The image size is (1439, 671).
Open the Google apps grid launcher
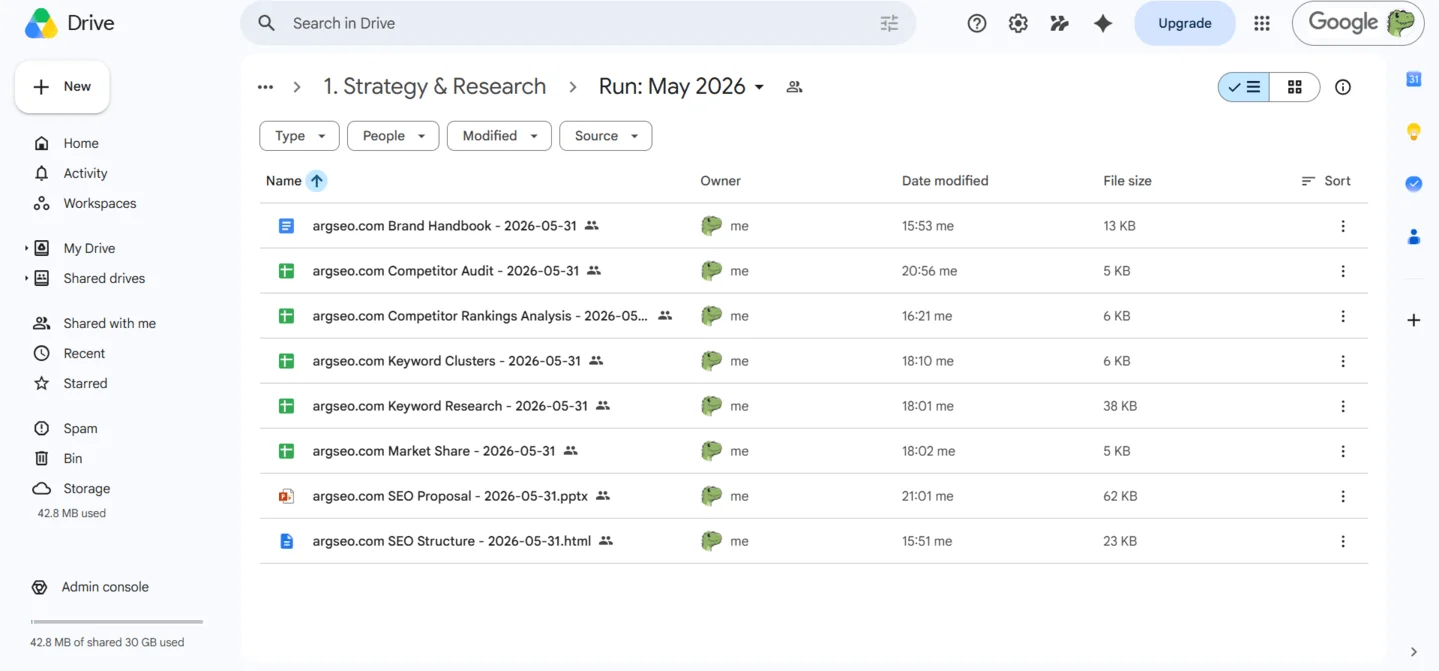[x=1262, y=23]
